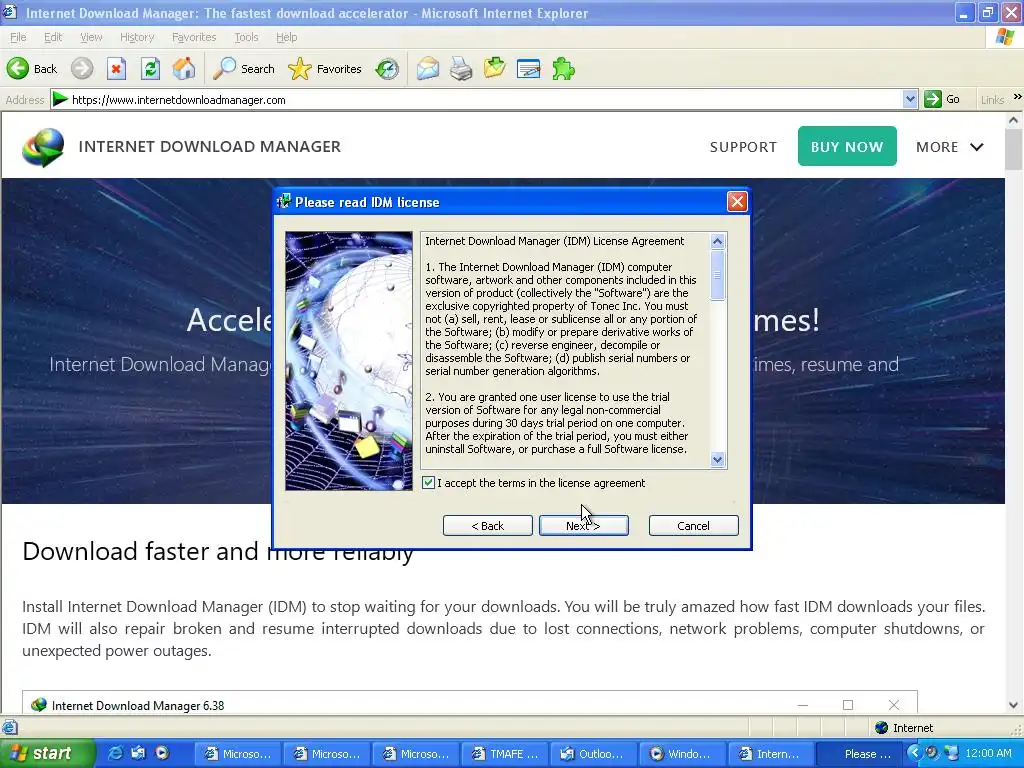
Task: Click the globe artwork image in the dialog
Action: [349, 361]
